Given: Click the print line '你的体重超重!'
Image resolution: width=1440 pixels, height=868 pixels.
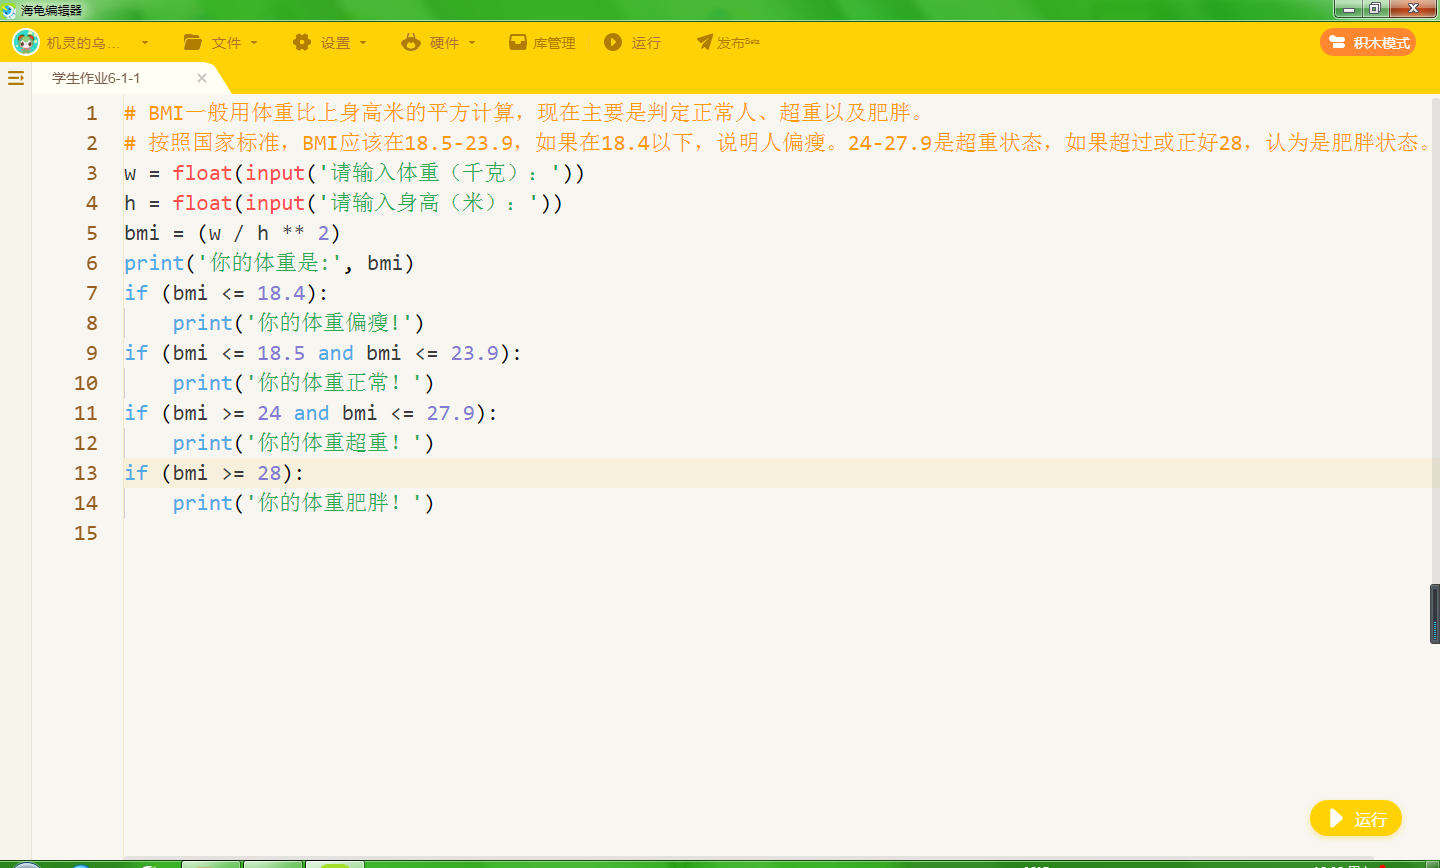Looking at the screenshot, I should [304, 443].
